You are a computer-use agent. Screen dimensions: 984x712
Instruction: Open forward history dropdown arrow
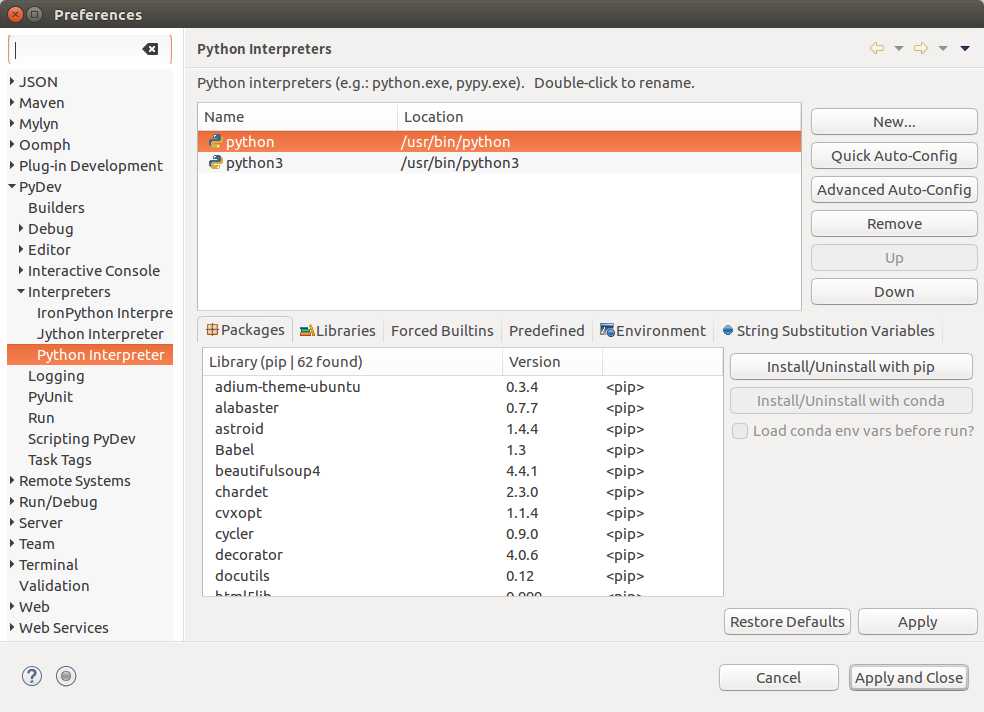(943, 48)
